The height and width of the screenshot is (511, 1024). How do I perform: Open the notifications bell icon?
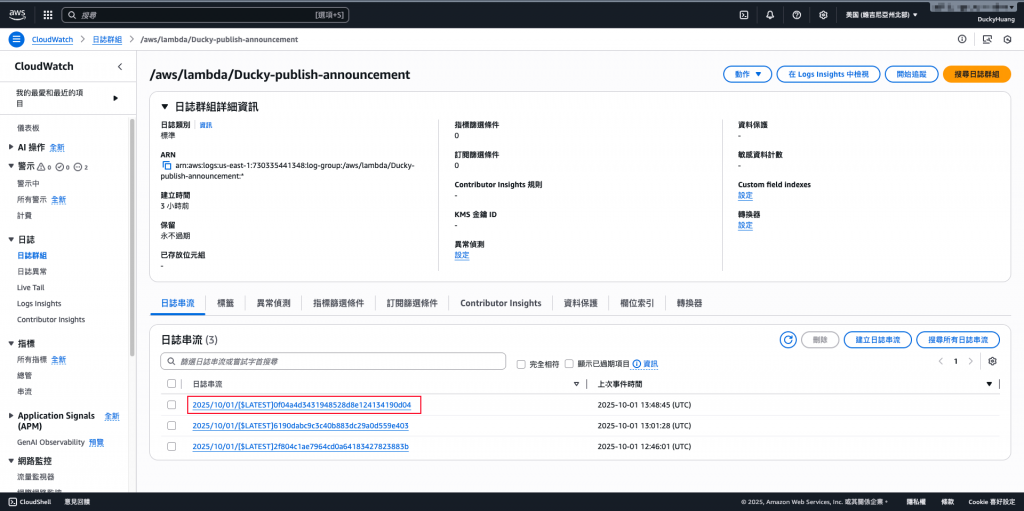[x=770, y=14]
